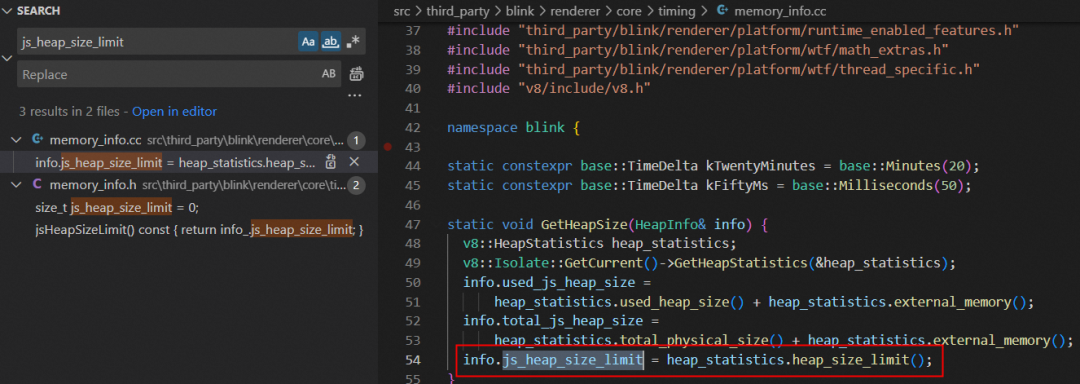Toggle Match Whole Word option
This screenshot has height=384, width=1080.
(x=331, y=42)
